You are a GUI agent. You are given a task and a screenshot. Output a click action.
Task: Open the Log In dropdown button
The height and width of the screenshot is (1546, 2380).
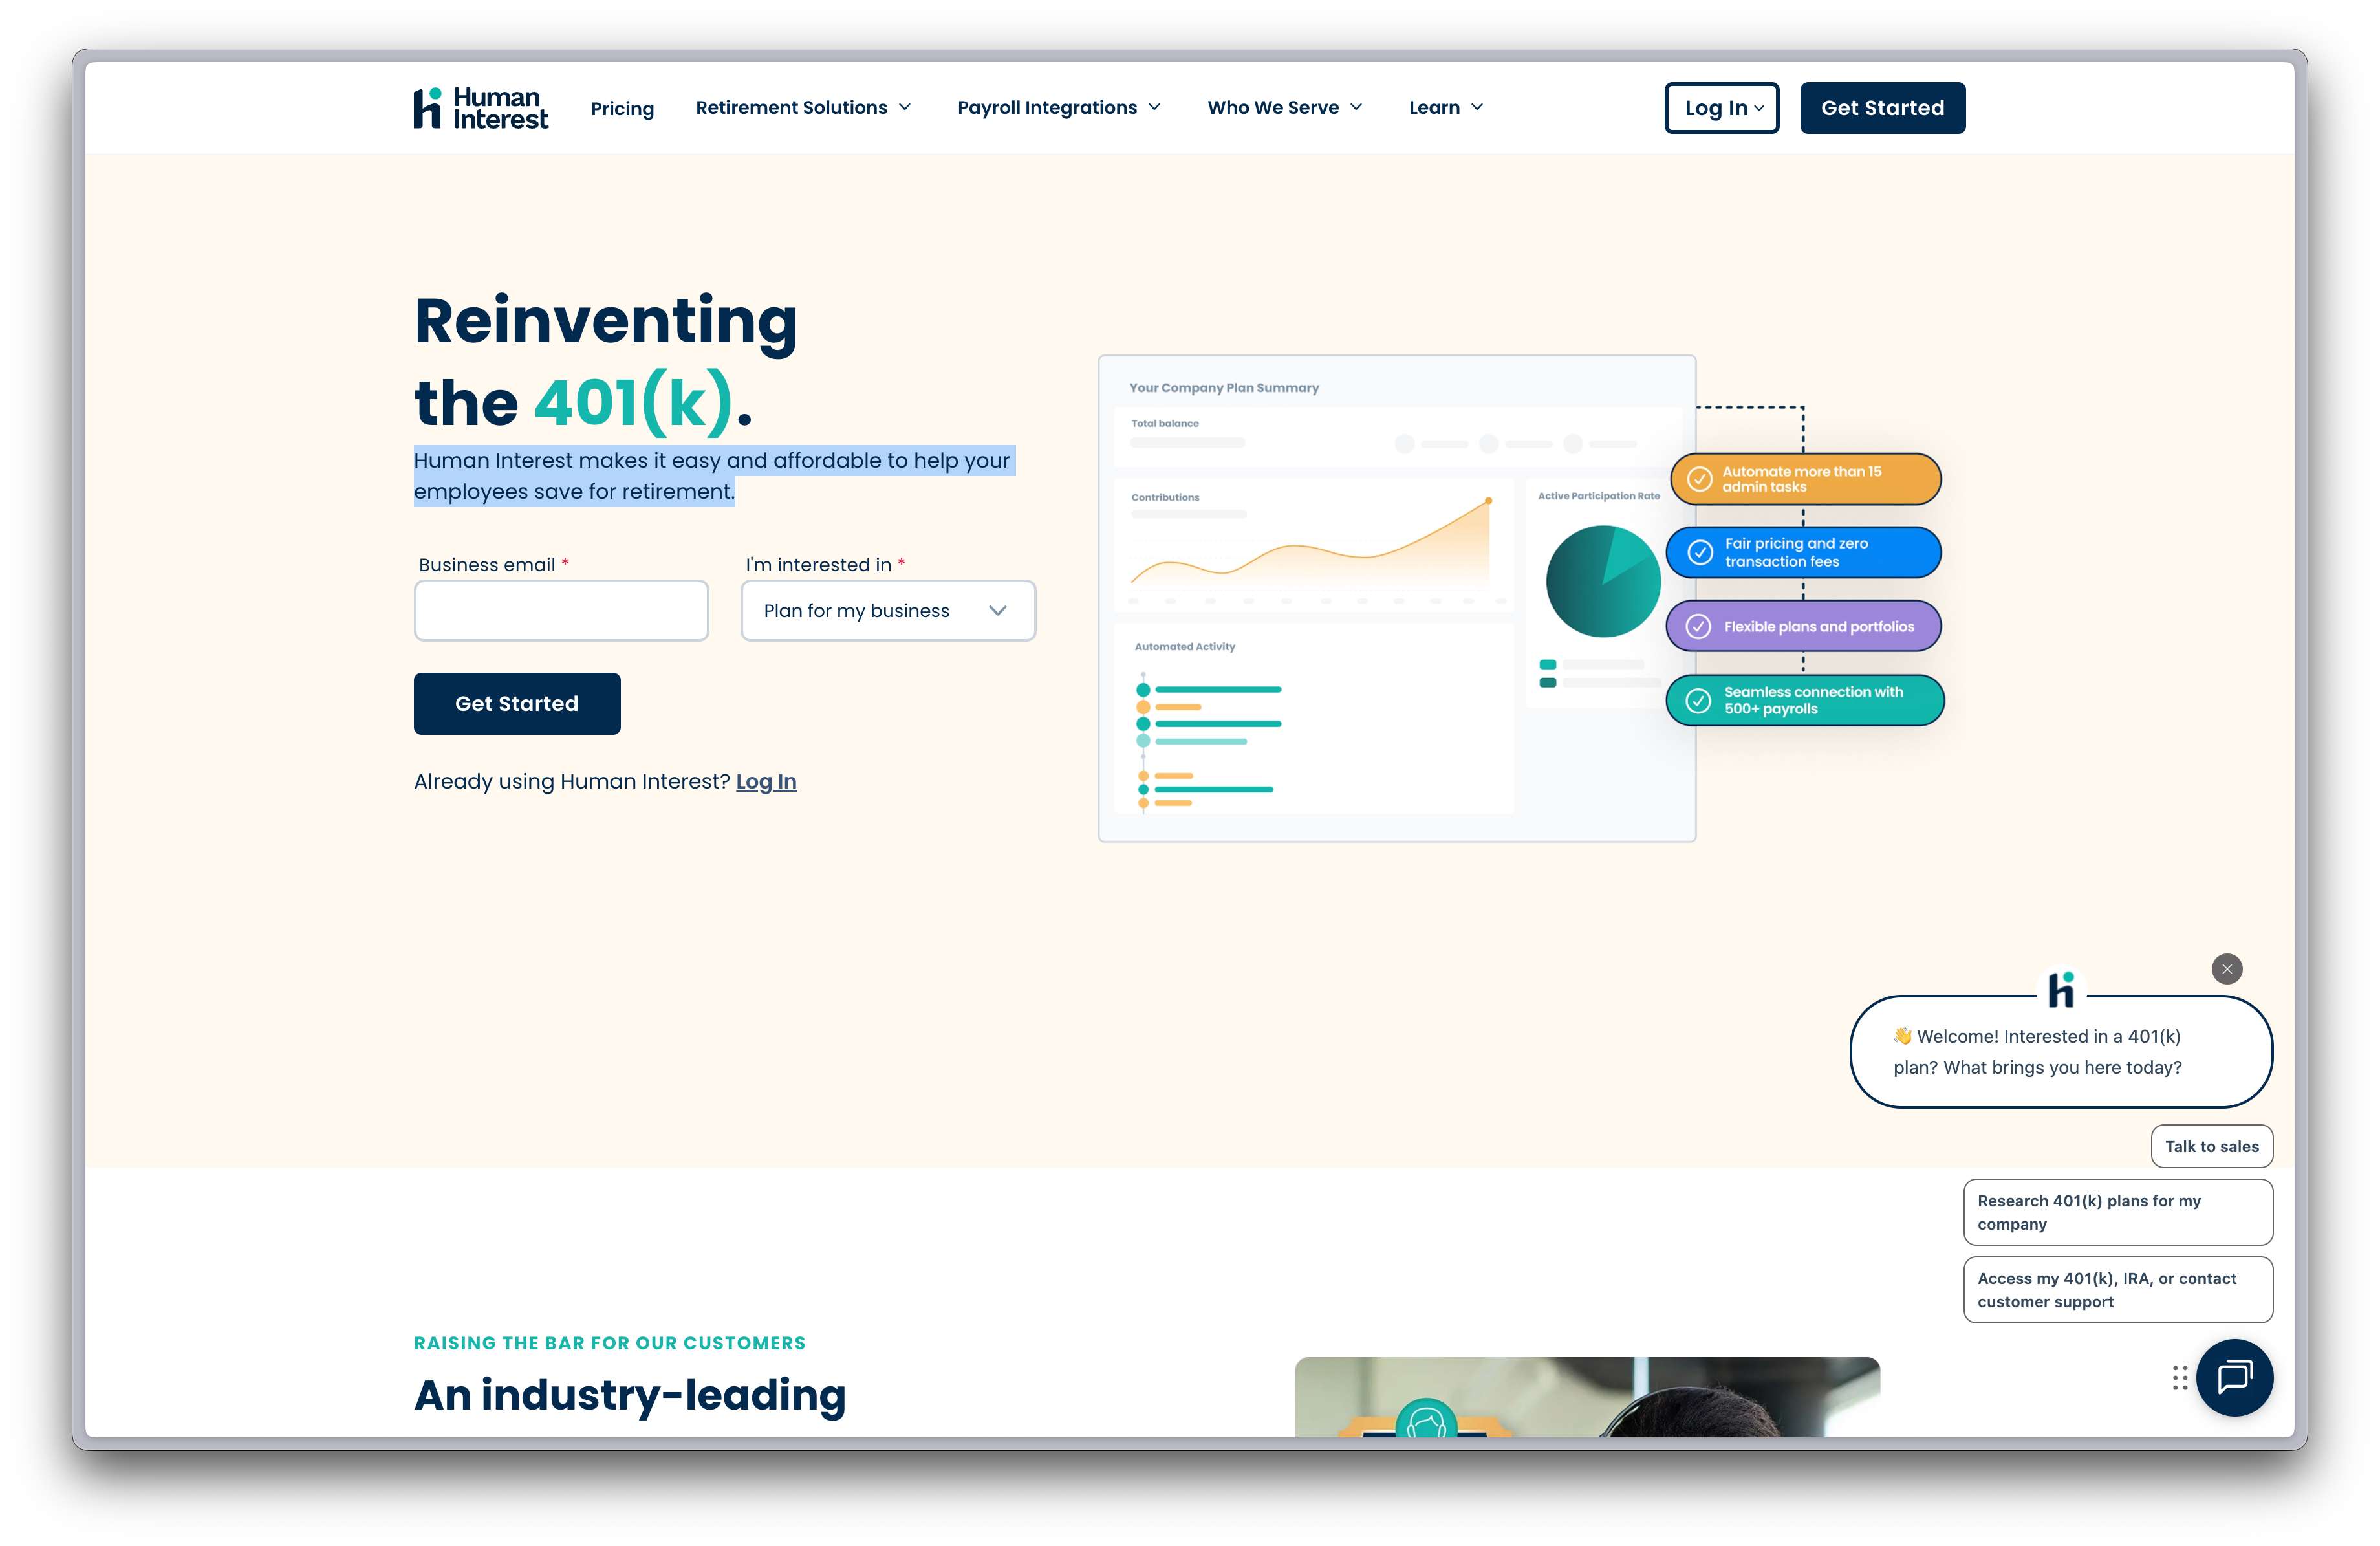[1721, 108]
